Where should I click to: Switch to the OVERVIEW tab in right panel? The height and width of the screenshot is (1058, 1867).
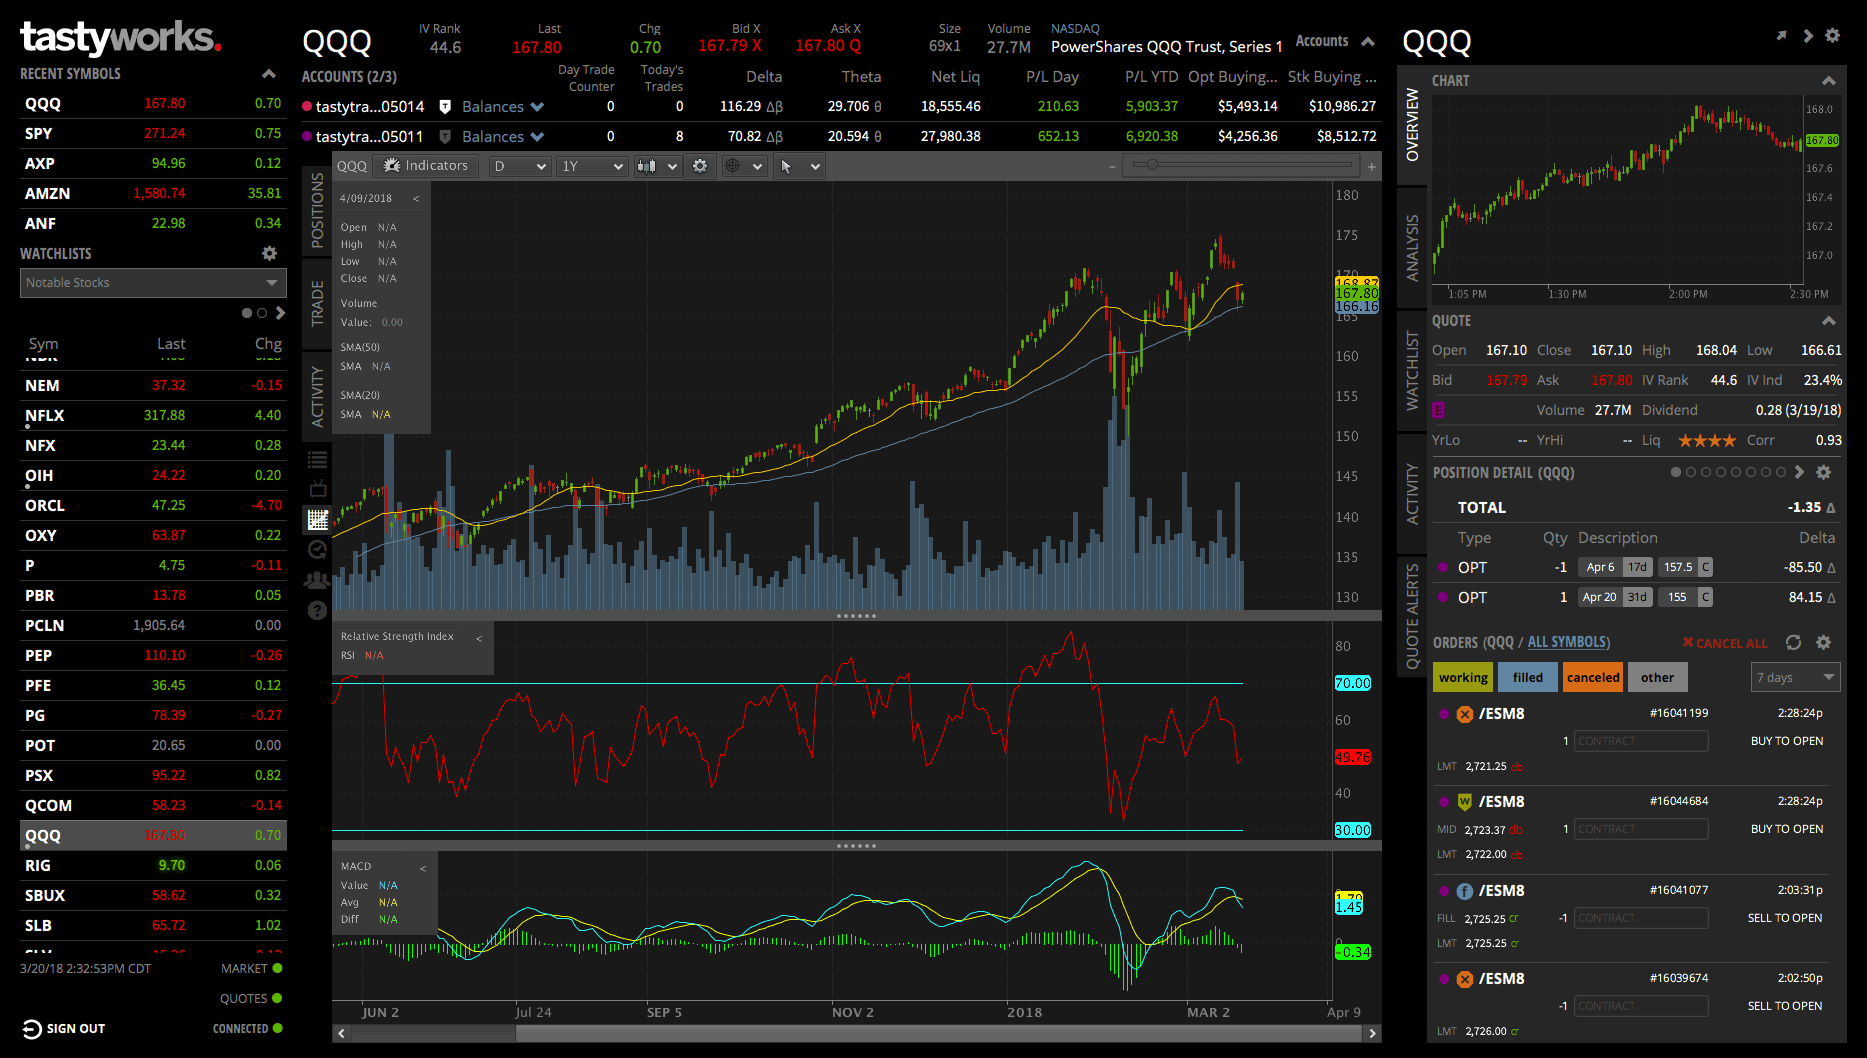point(1412,125)
